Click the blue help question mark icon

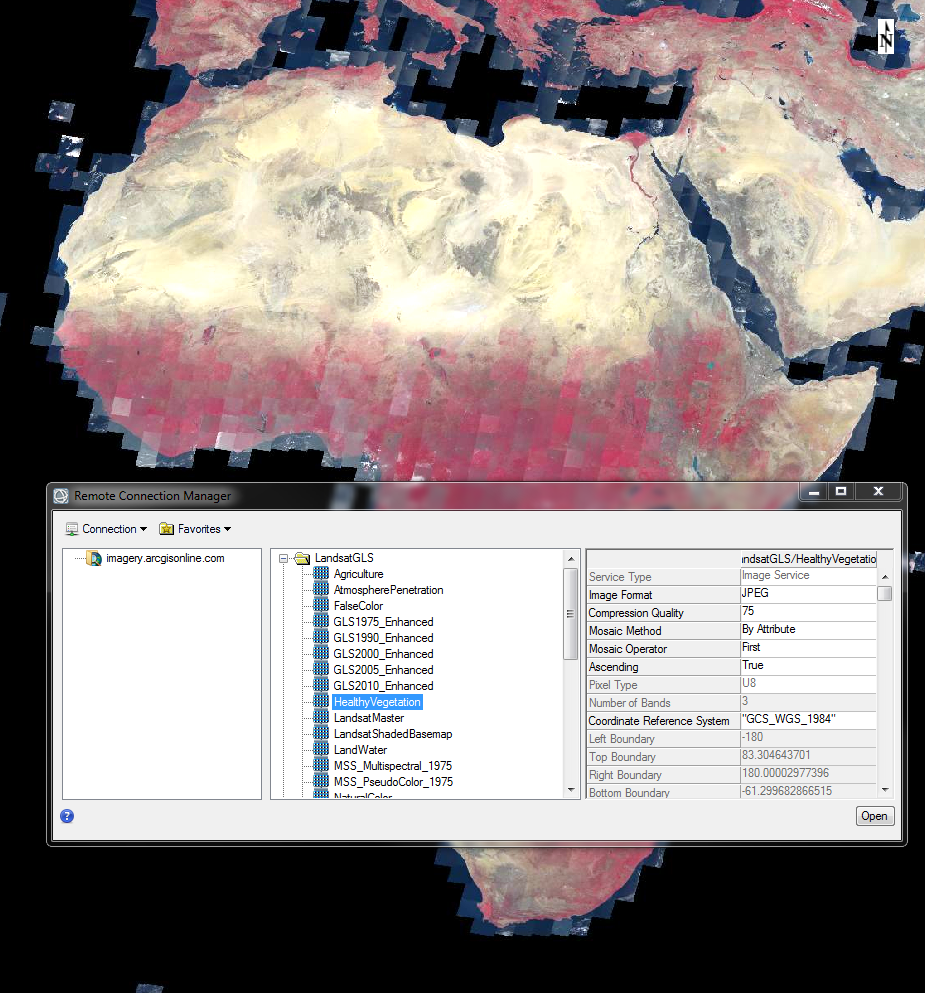67,816
